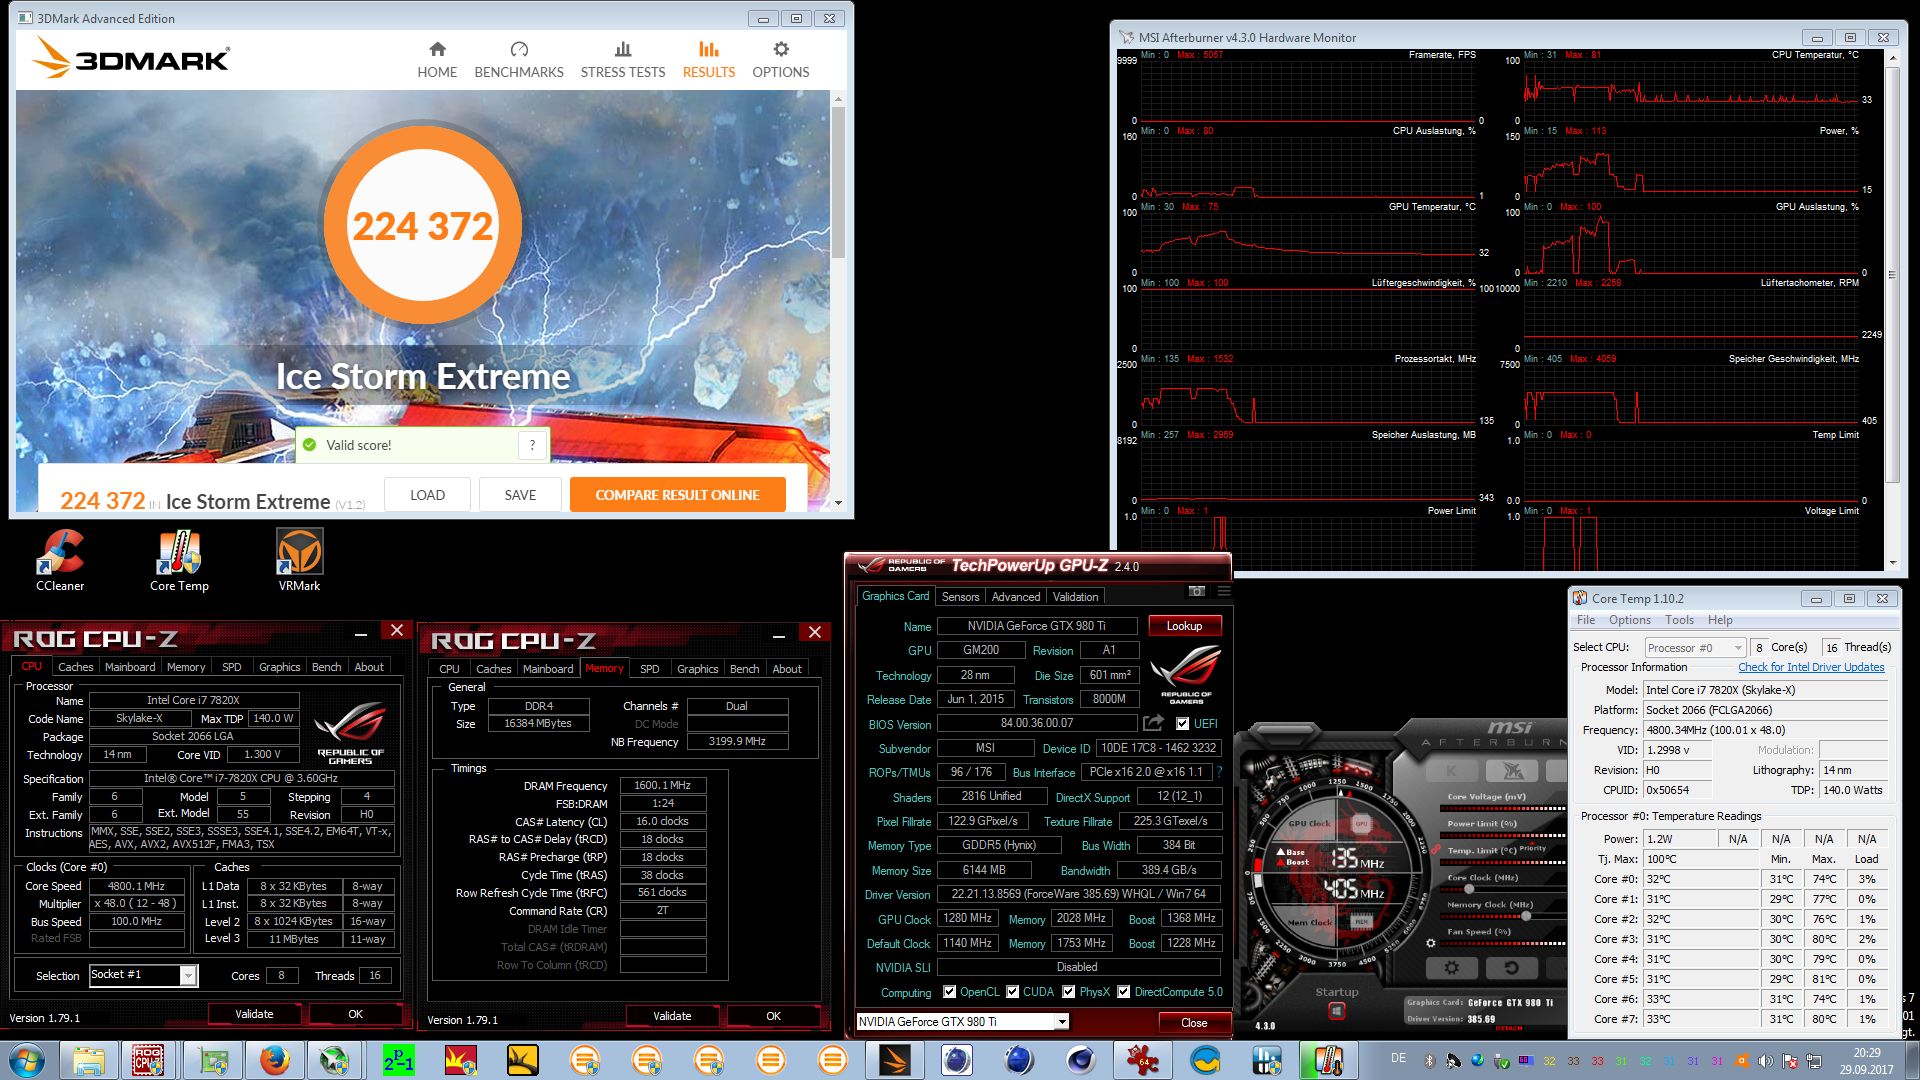Open the Windows Start button
The width and height of the screenshot is (1920, 1080).
(x=26, y=1060)
